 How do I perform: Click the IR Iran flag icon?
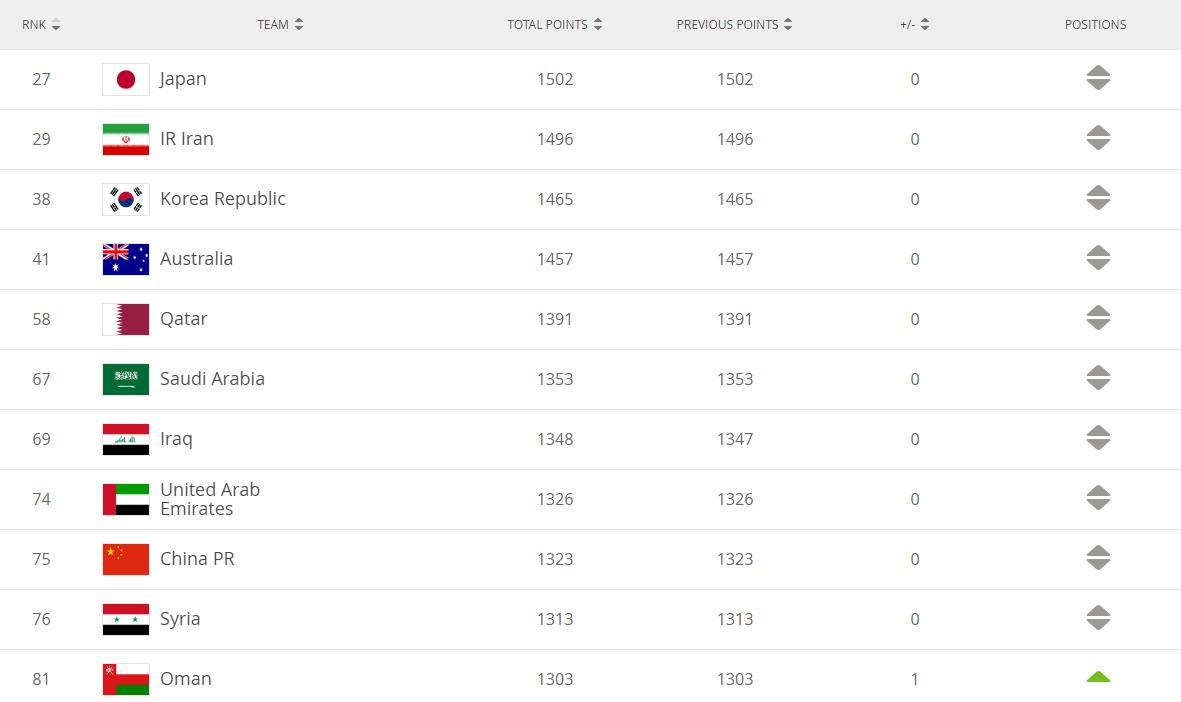[x=126, y=139]
